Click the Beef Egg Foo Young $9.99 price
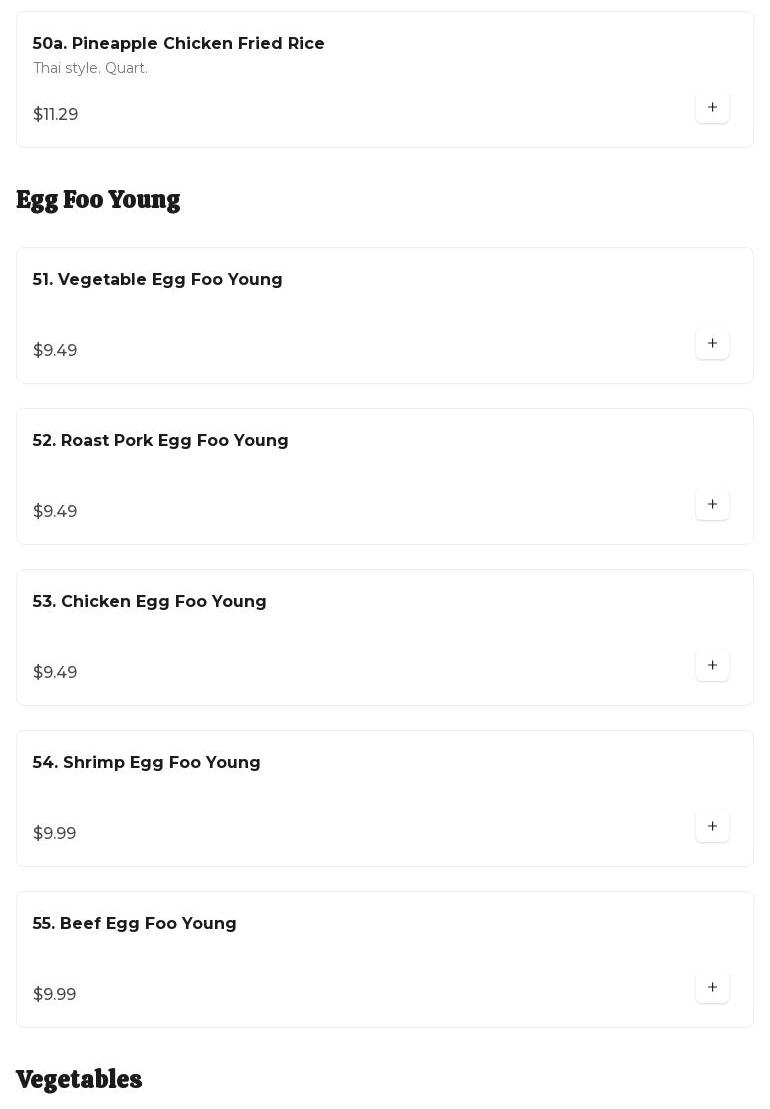770x1109 pixels. (55, 995)
